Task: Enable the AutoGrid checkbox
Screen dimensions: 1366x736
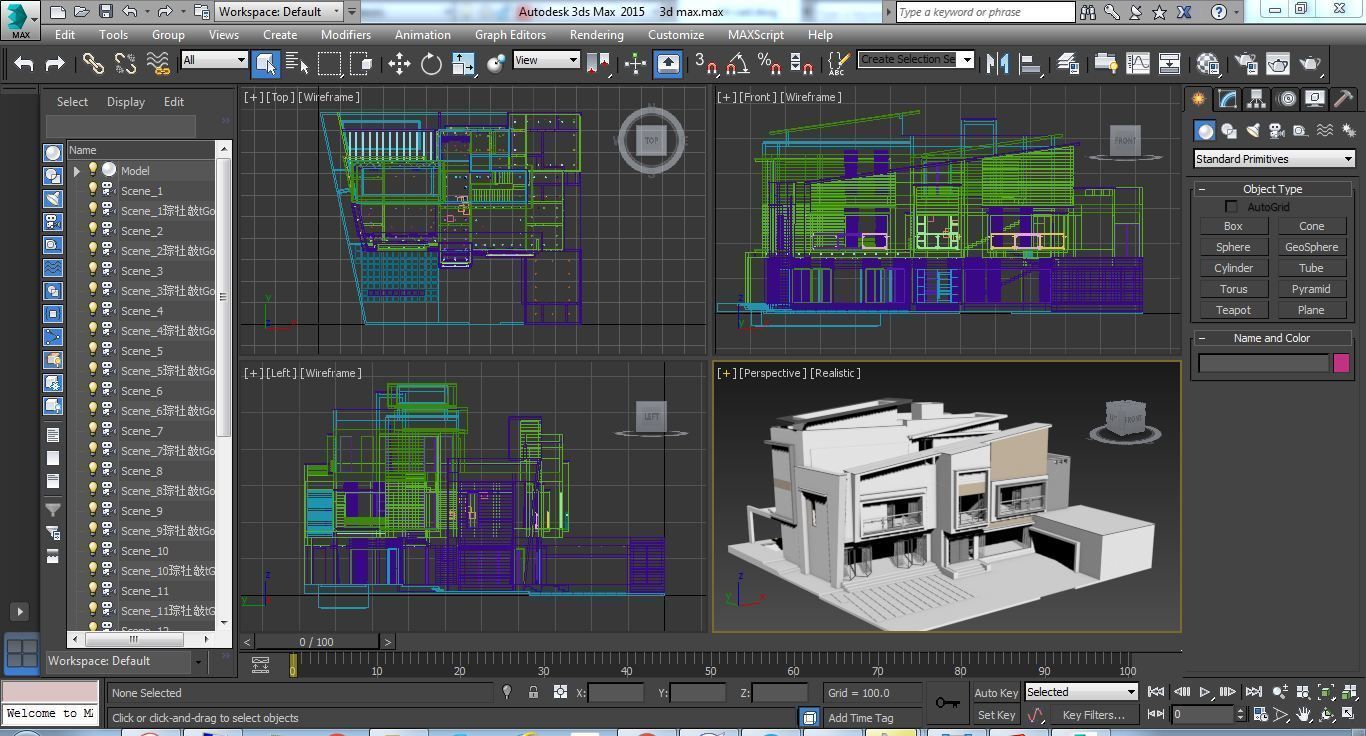Action: [x=1232, y=207]
